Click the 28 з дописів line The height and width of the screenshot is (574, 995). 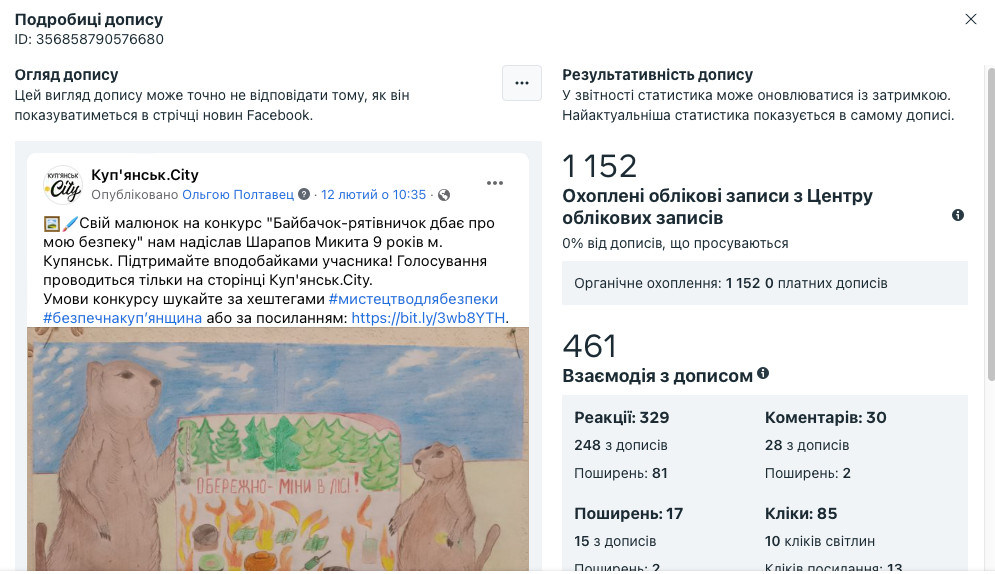click(807, 445)
